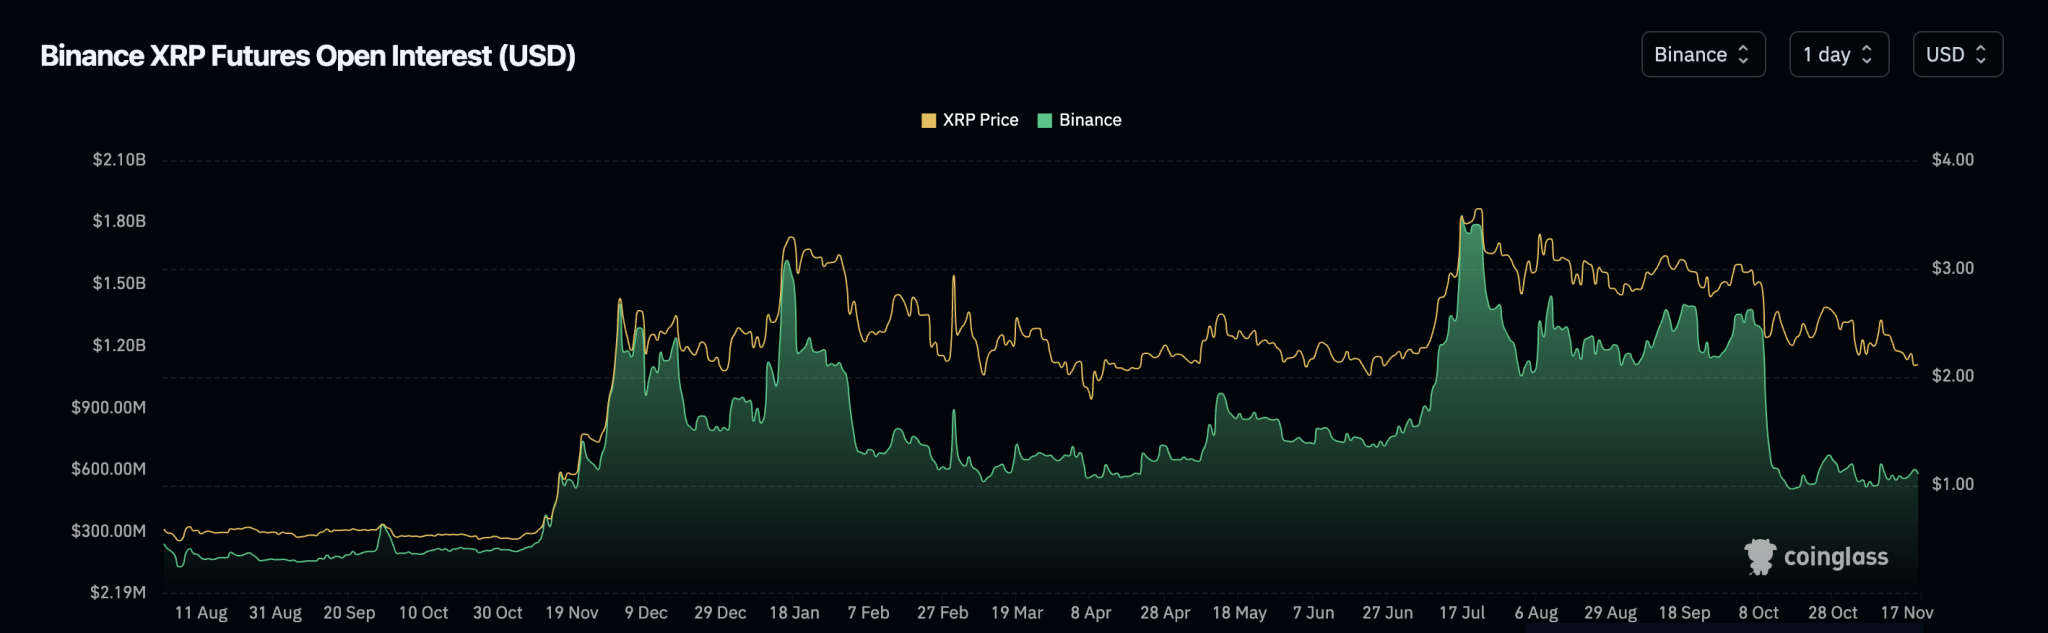Toggle Binance series via legend label

[1090, 120]
